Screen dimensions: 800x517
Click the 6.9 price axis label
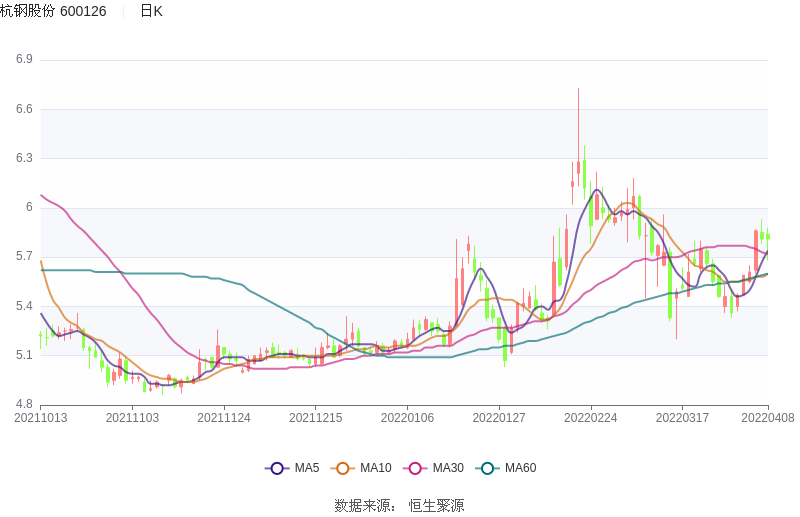(x=24, y=59)
